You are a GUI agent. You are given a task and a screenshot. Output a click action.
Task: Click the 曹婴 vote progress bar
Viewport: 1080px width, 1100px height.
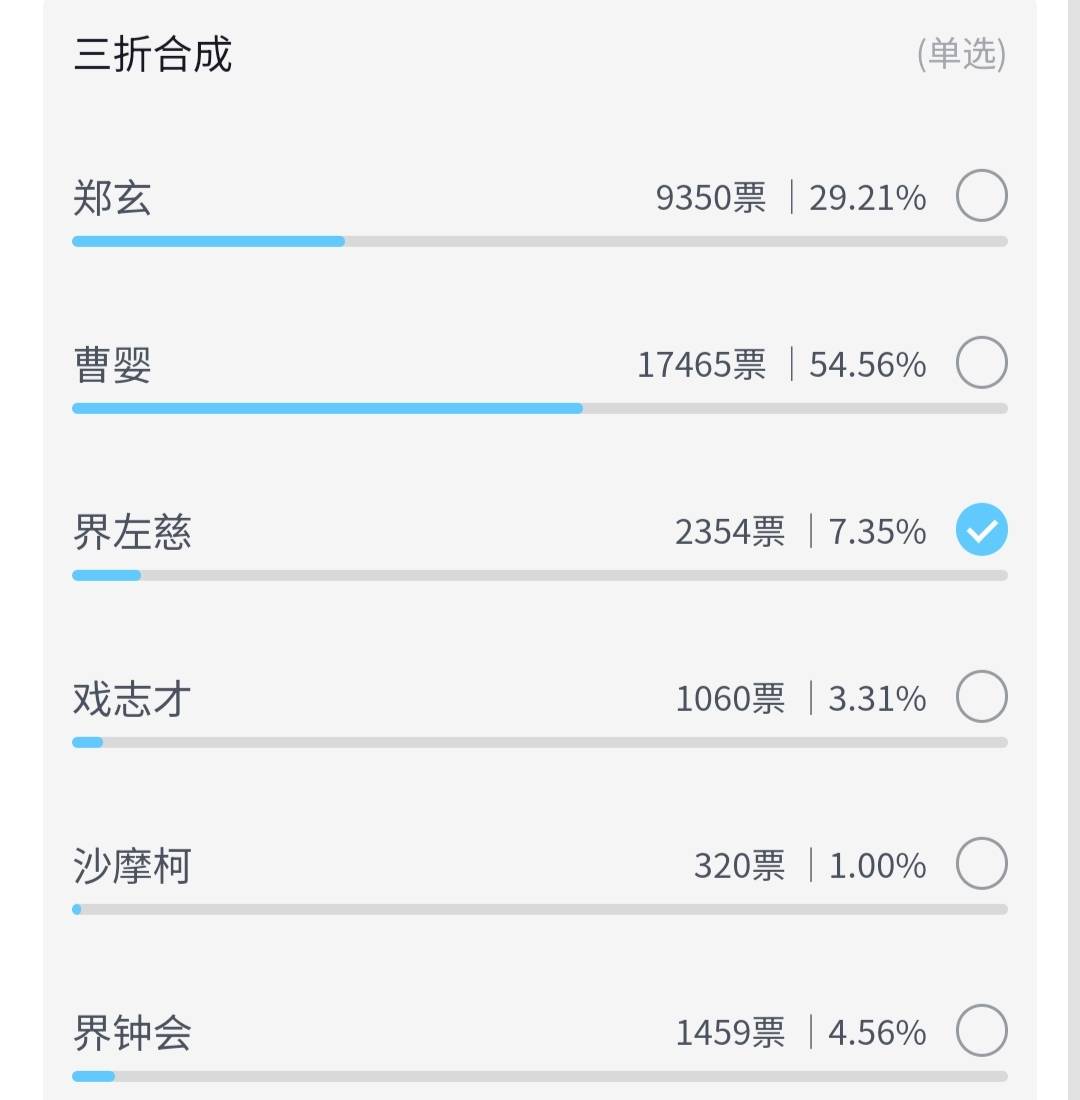pyautogui.click(x=539, y=408)
